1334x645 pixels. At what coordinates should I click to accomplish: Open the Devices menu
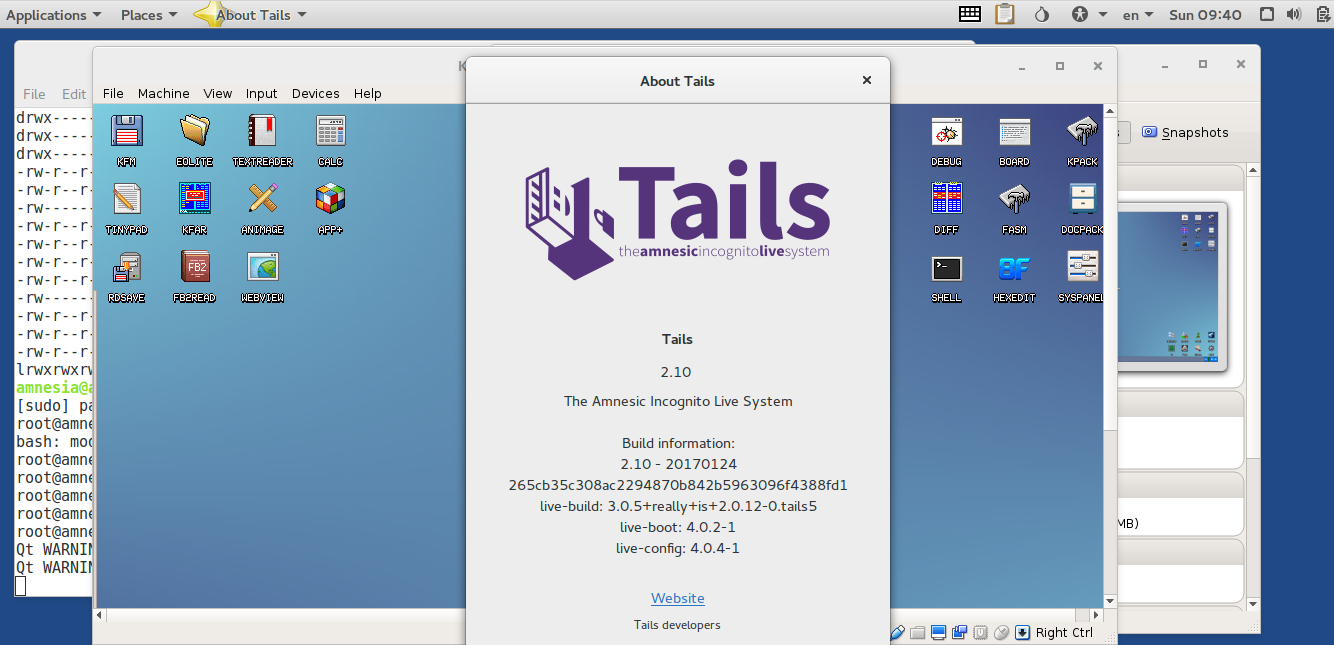click(315, 93)
